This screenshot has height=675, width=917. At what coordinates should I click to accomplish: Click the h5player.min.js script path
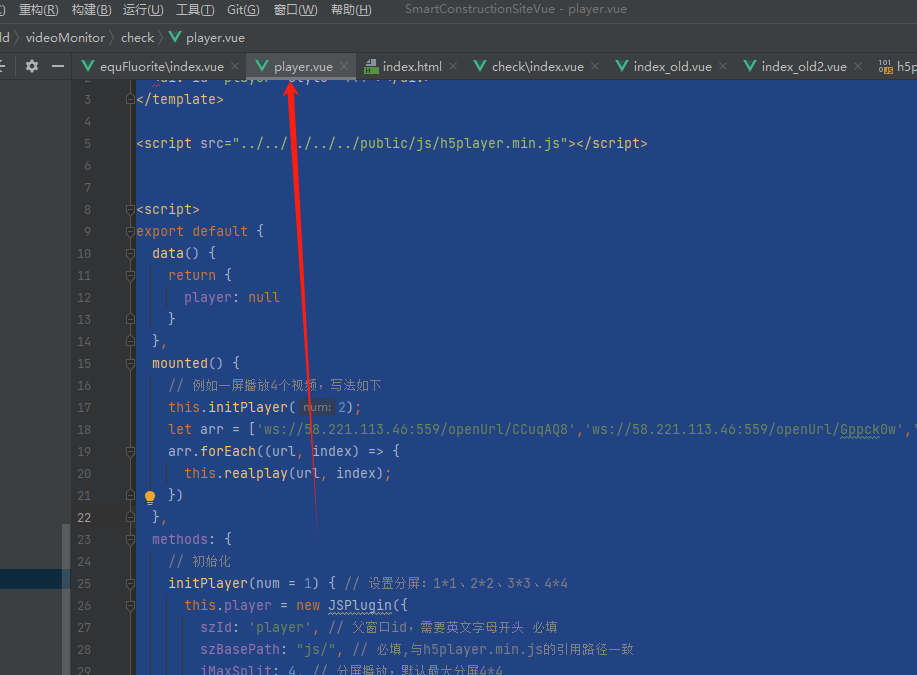[401, 143]
